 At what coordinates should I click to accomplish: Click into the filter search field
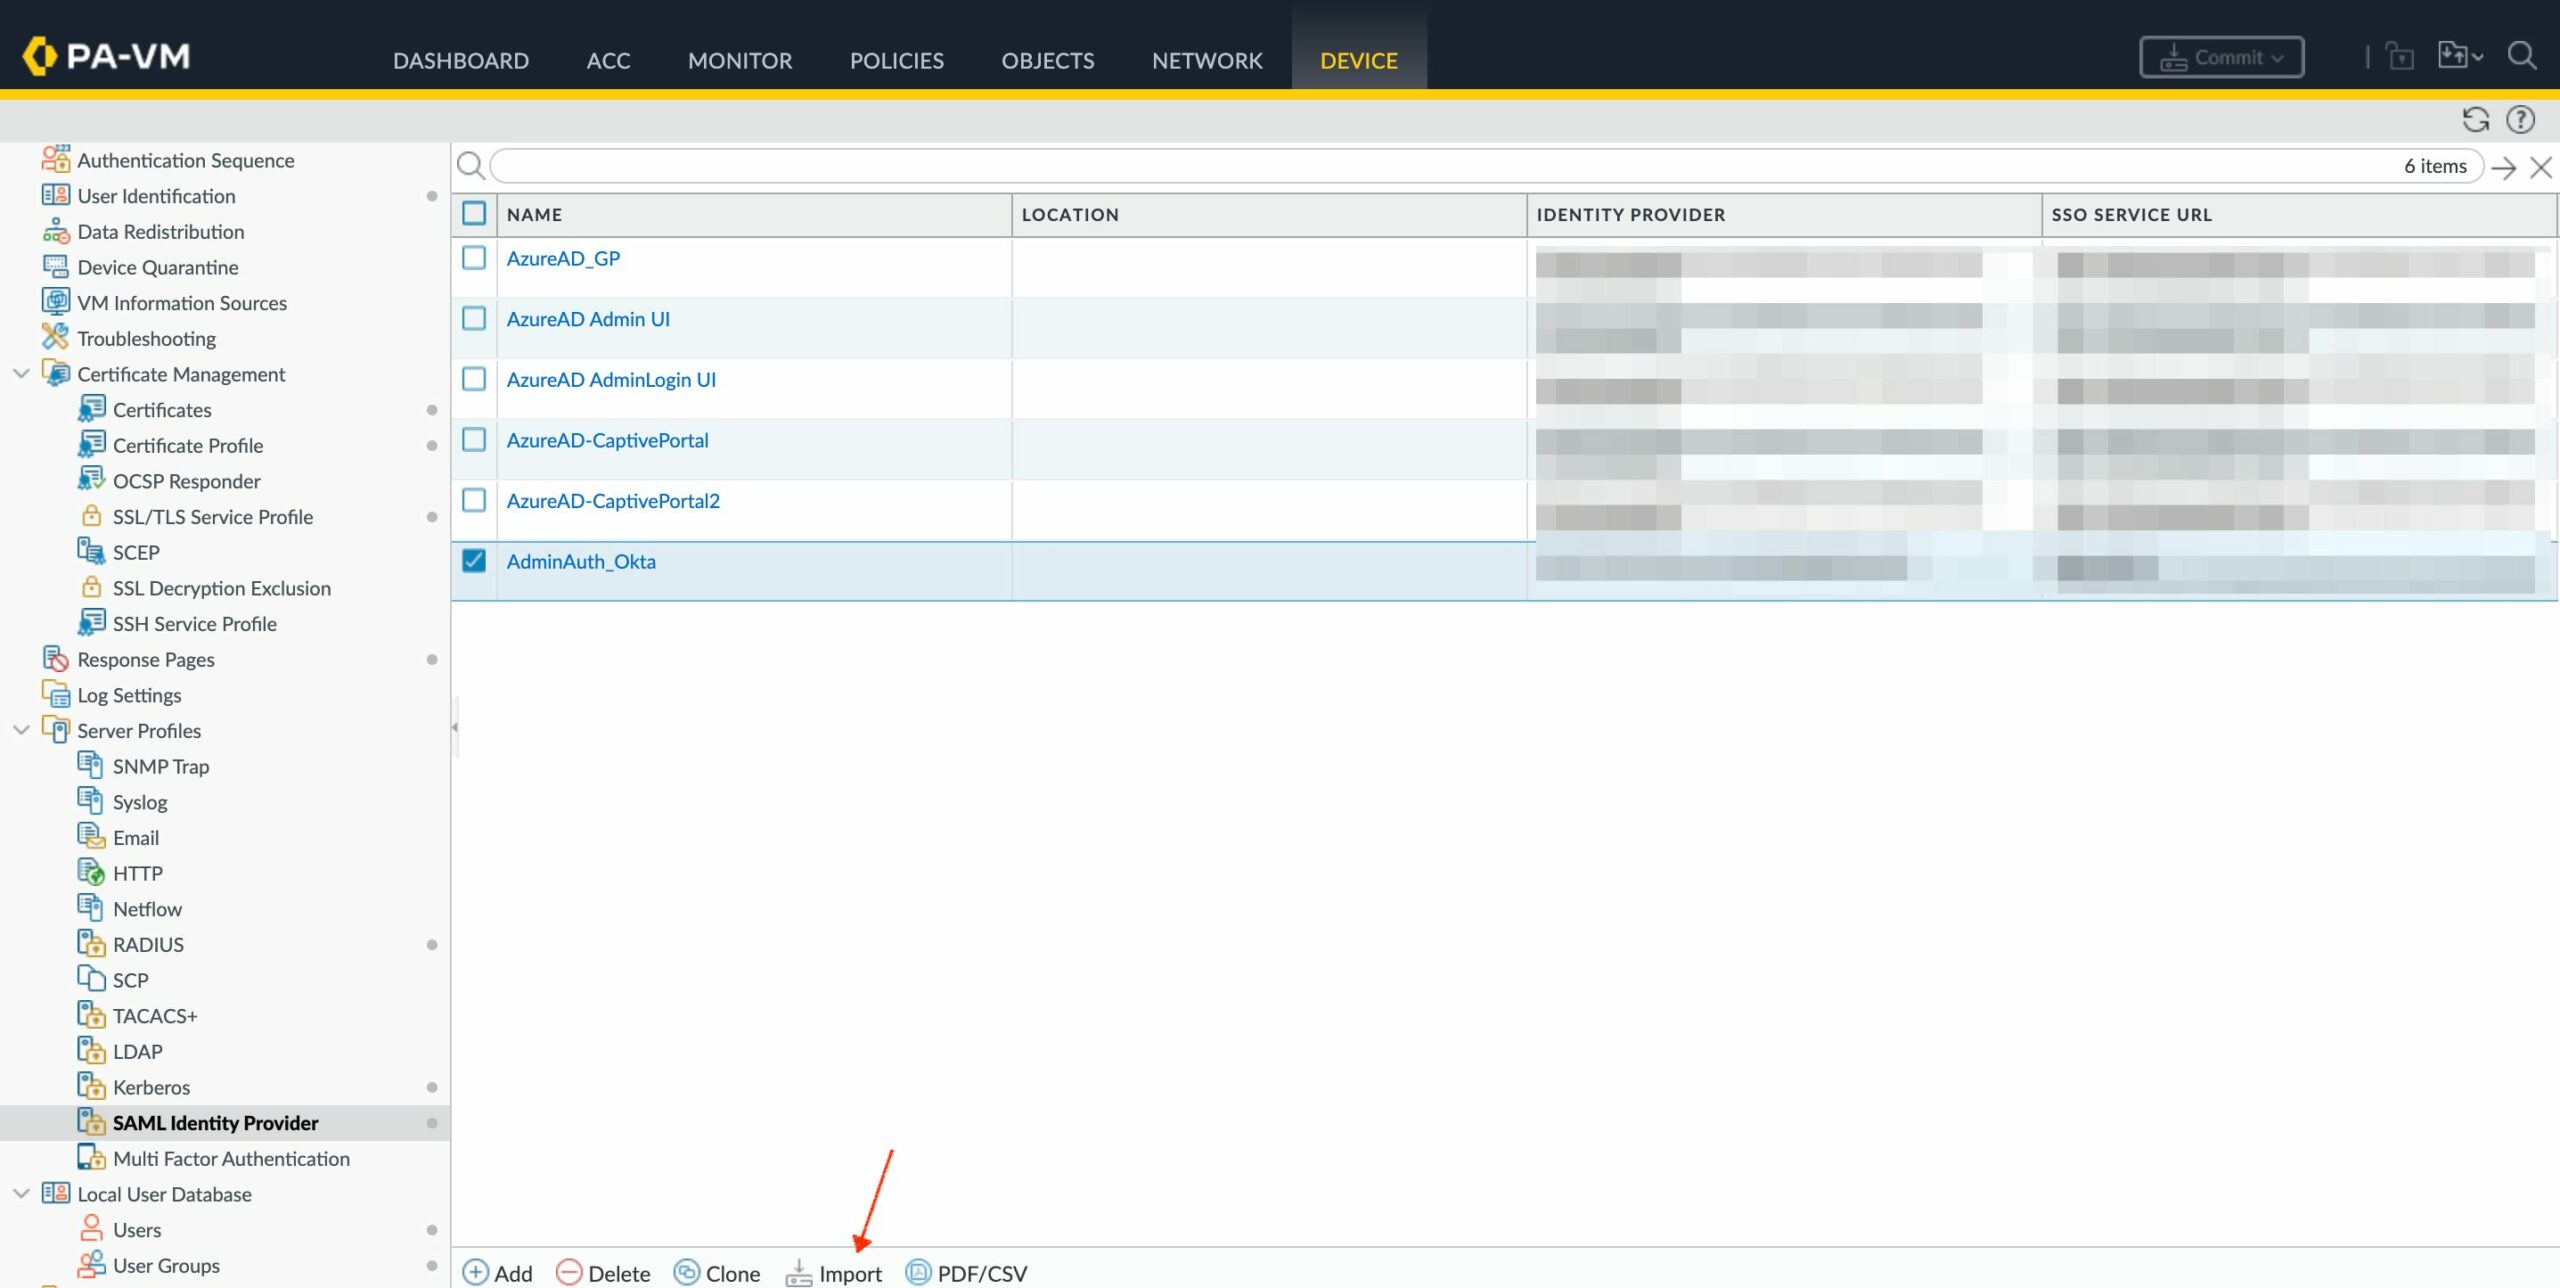coord(1400,167)
